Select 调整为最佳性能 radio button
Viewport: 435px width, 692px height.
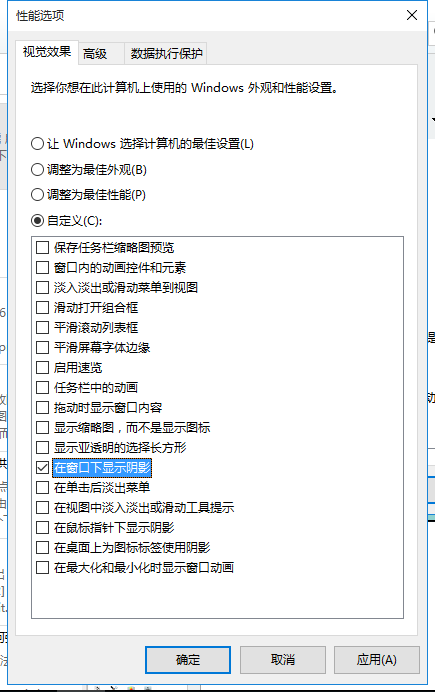[38, 195]
